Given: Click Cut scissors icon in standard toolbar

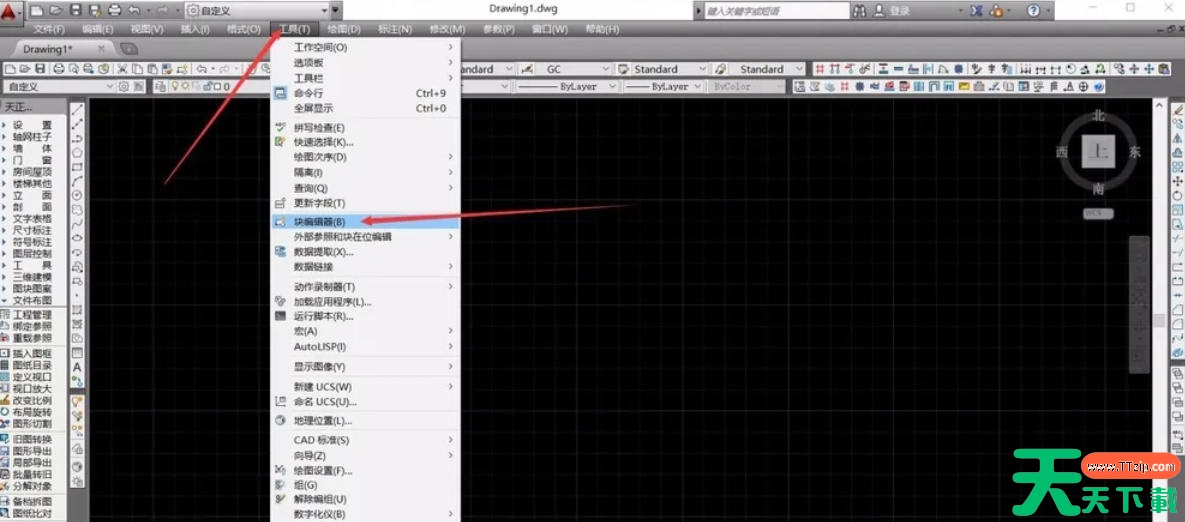Looking at the screenshot, I should (x=122, y=69).
